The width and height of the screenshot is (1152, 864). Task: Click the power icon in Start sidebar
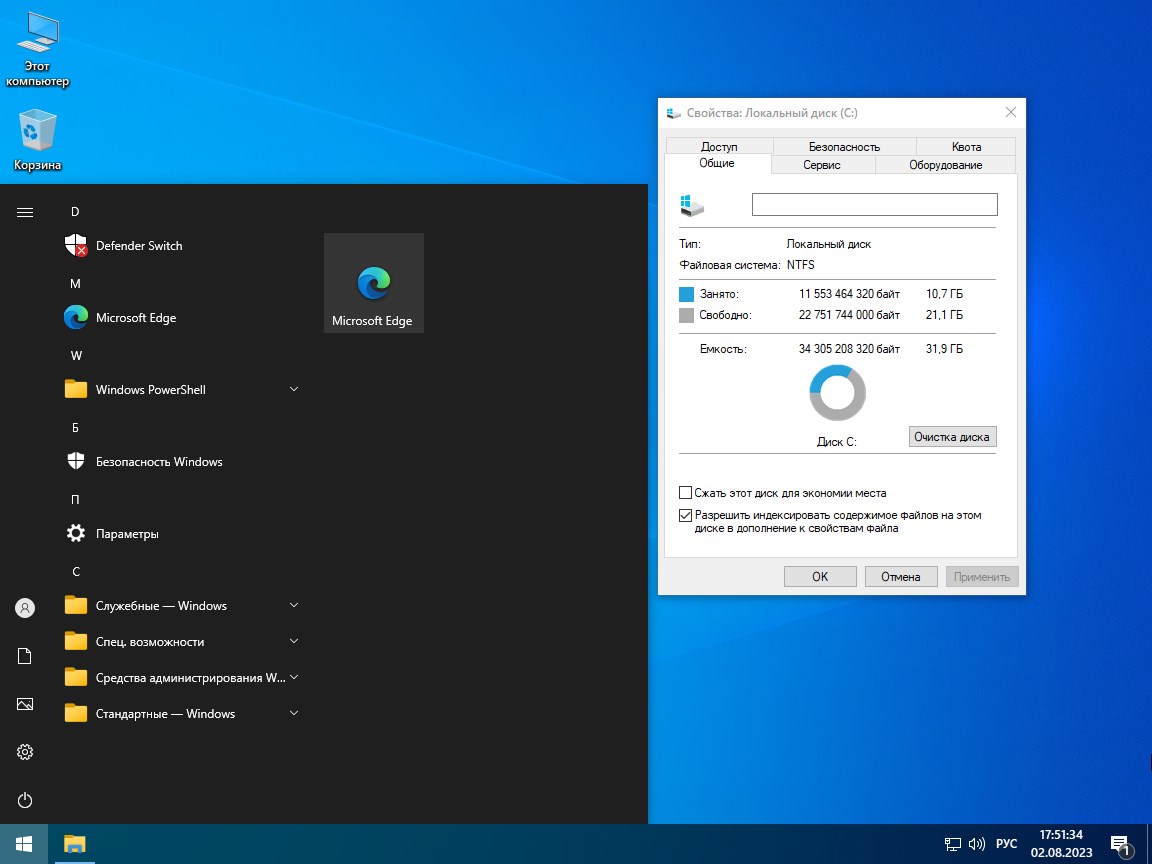click(x=24, y=800)
